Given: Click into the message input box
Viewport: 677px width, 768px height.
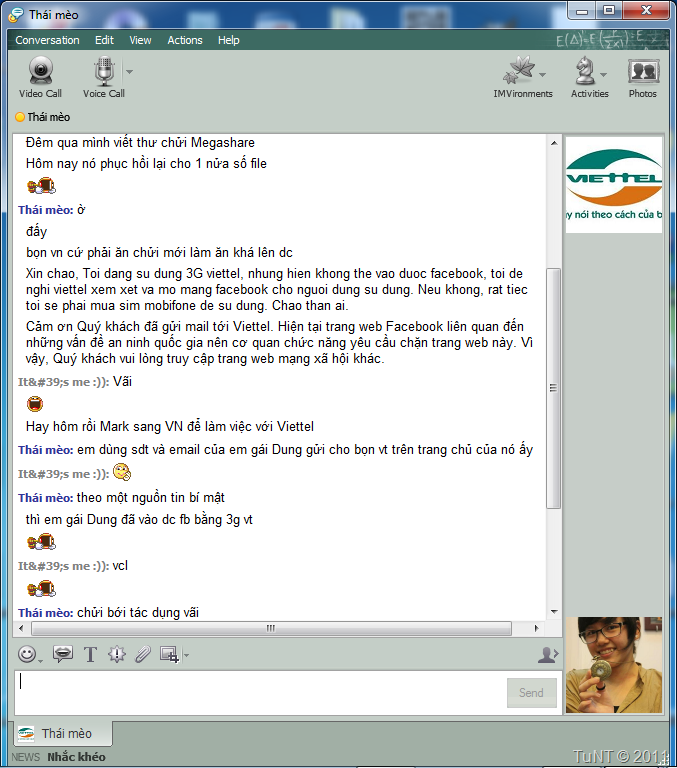Looking at the screenshot, I should [260, 693].
